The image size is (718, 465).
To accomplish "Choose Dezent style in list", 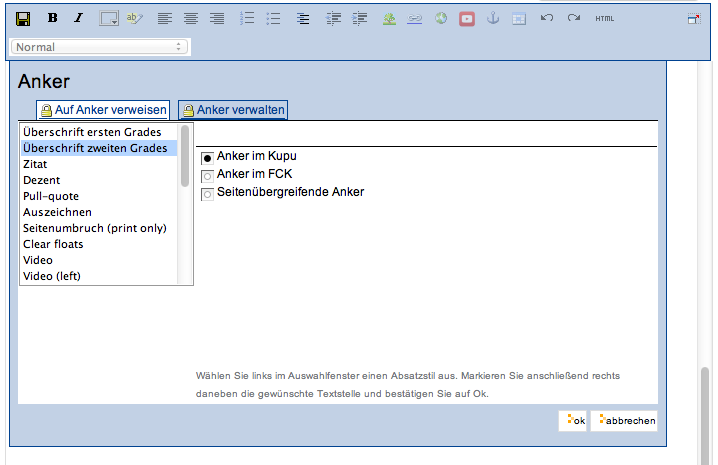I will click(99, 180).
